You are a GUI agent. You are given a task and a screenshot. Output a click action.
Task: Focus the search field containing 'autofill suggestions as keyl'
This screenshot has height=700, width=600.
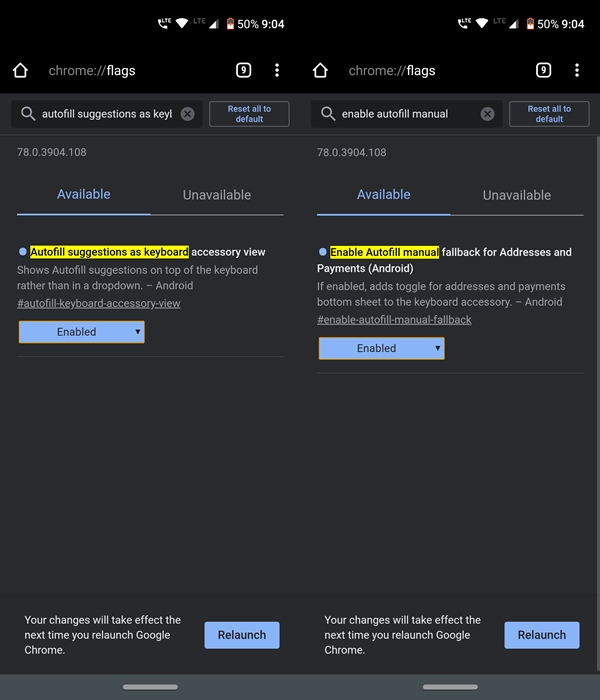point(105,114)
